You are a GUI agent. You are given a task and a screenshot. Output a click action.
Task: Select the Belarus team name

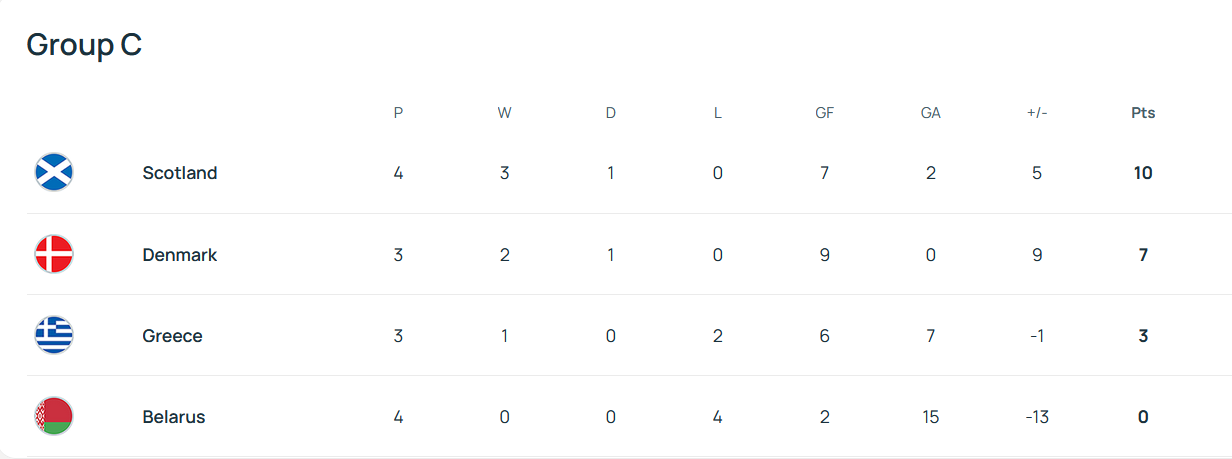click(174, 417)
